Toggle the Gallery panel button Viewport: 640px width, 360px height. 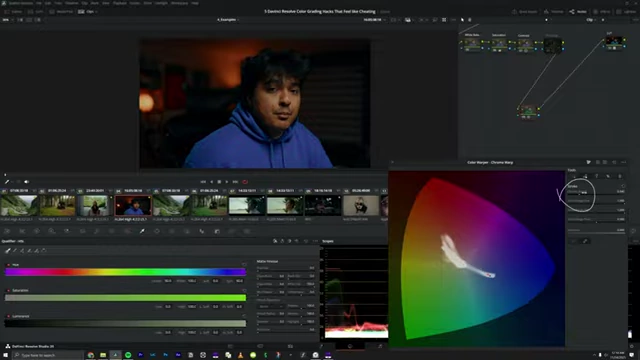13,12
